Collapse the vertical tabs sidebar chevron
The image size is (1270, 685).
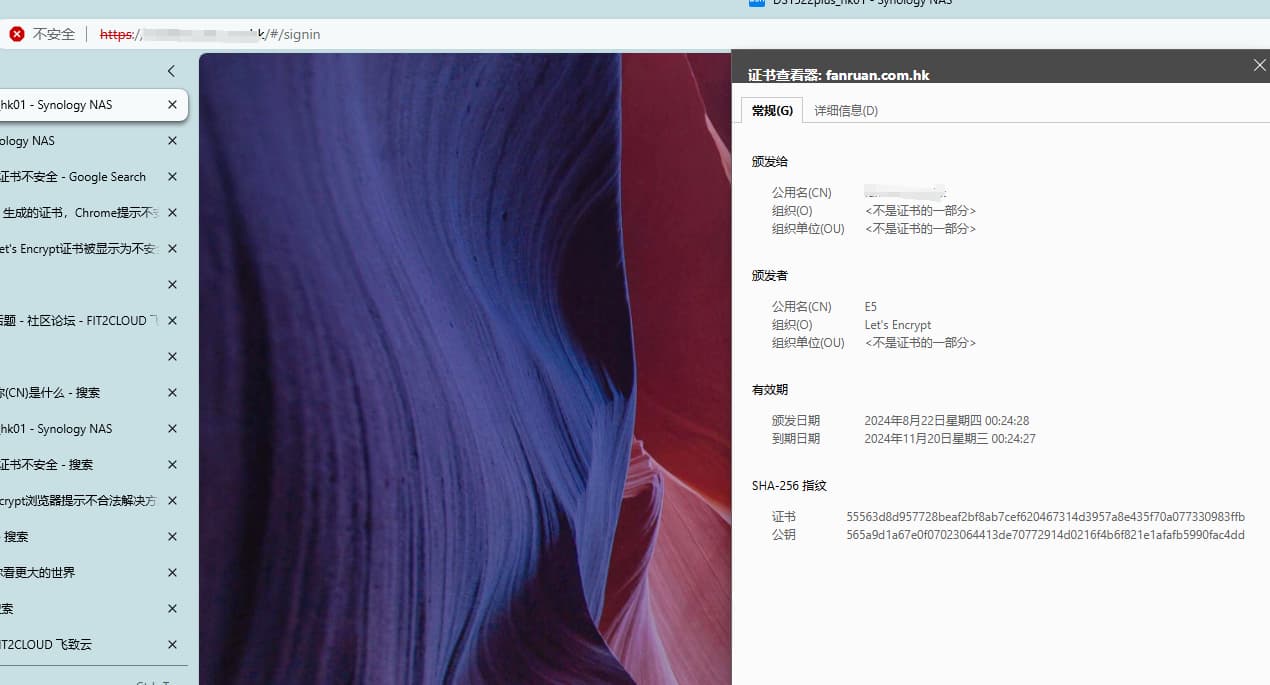click(x=171, y=71)
